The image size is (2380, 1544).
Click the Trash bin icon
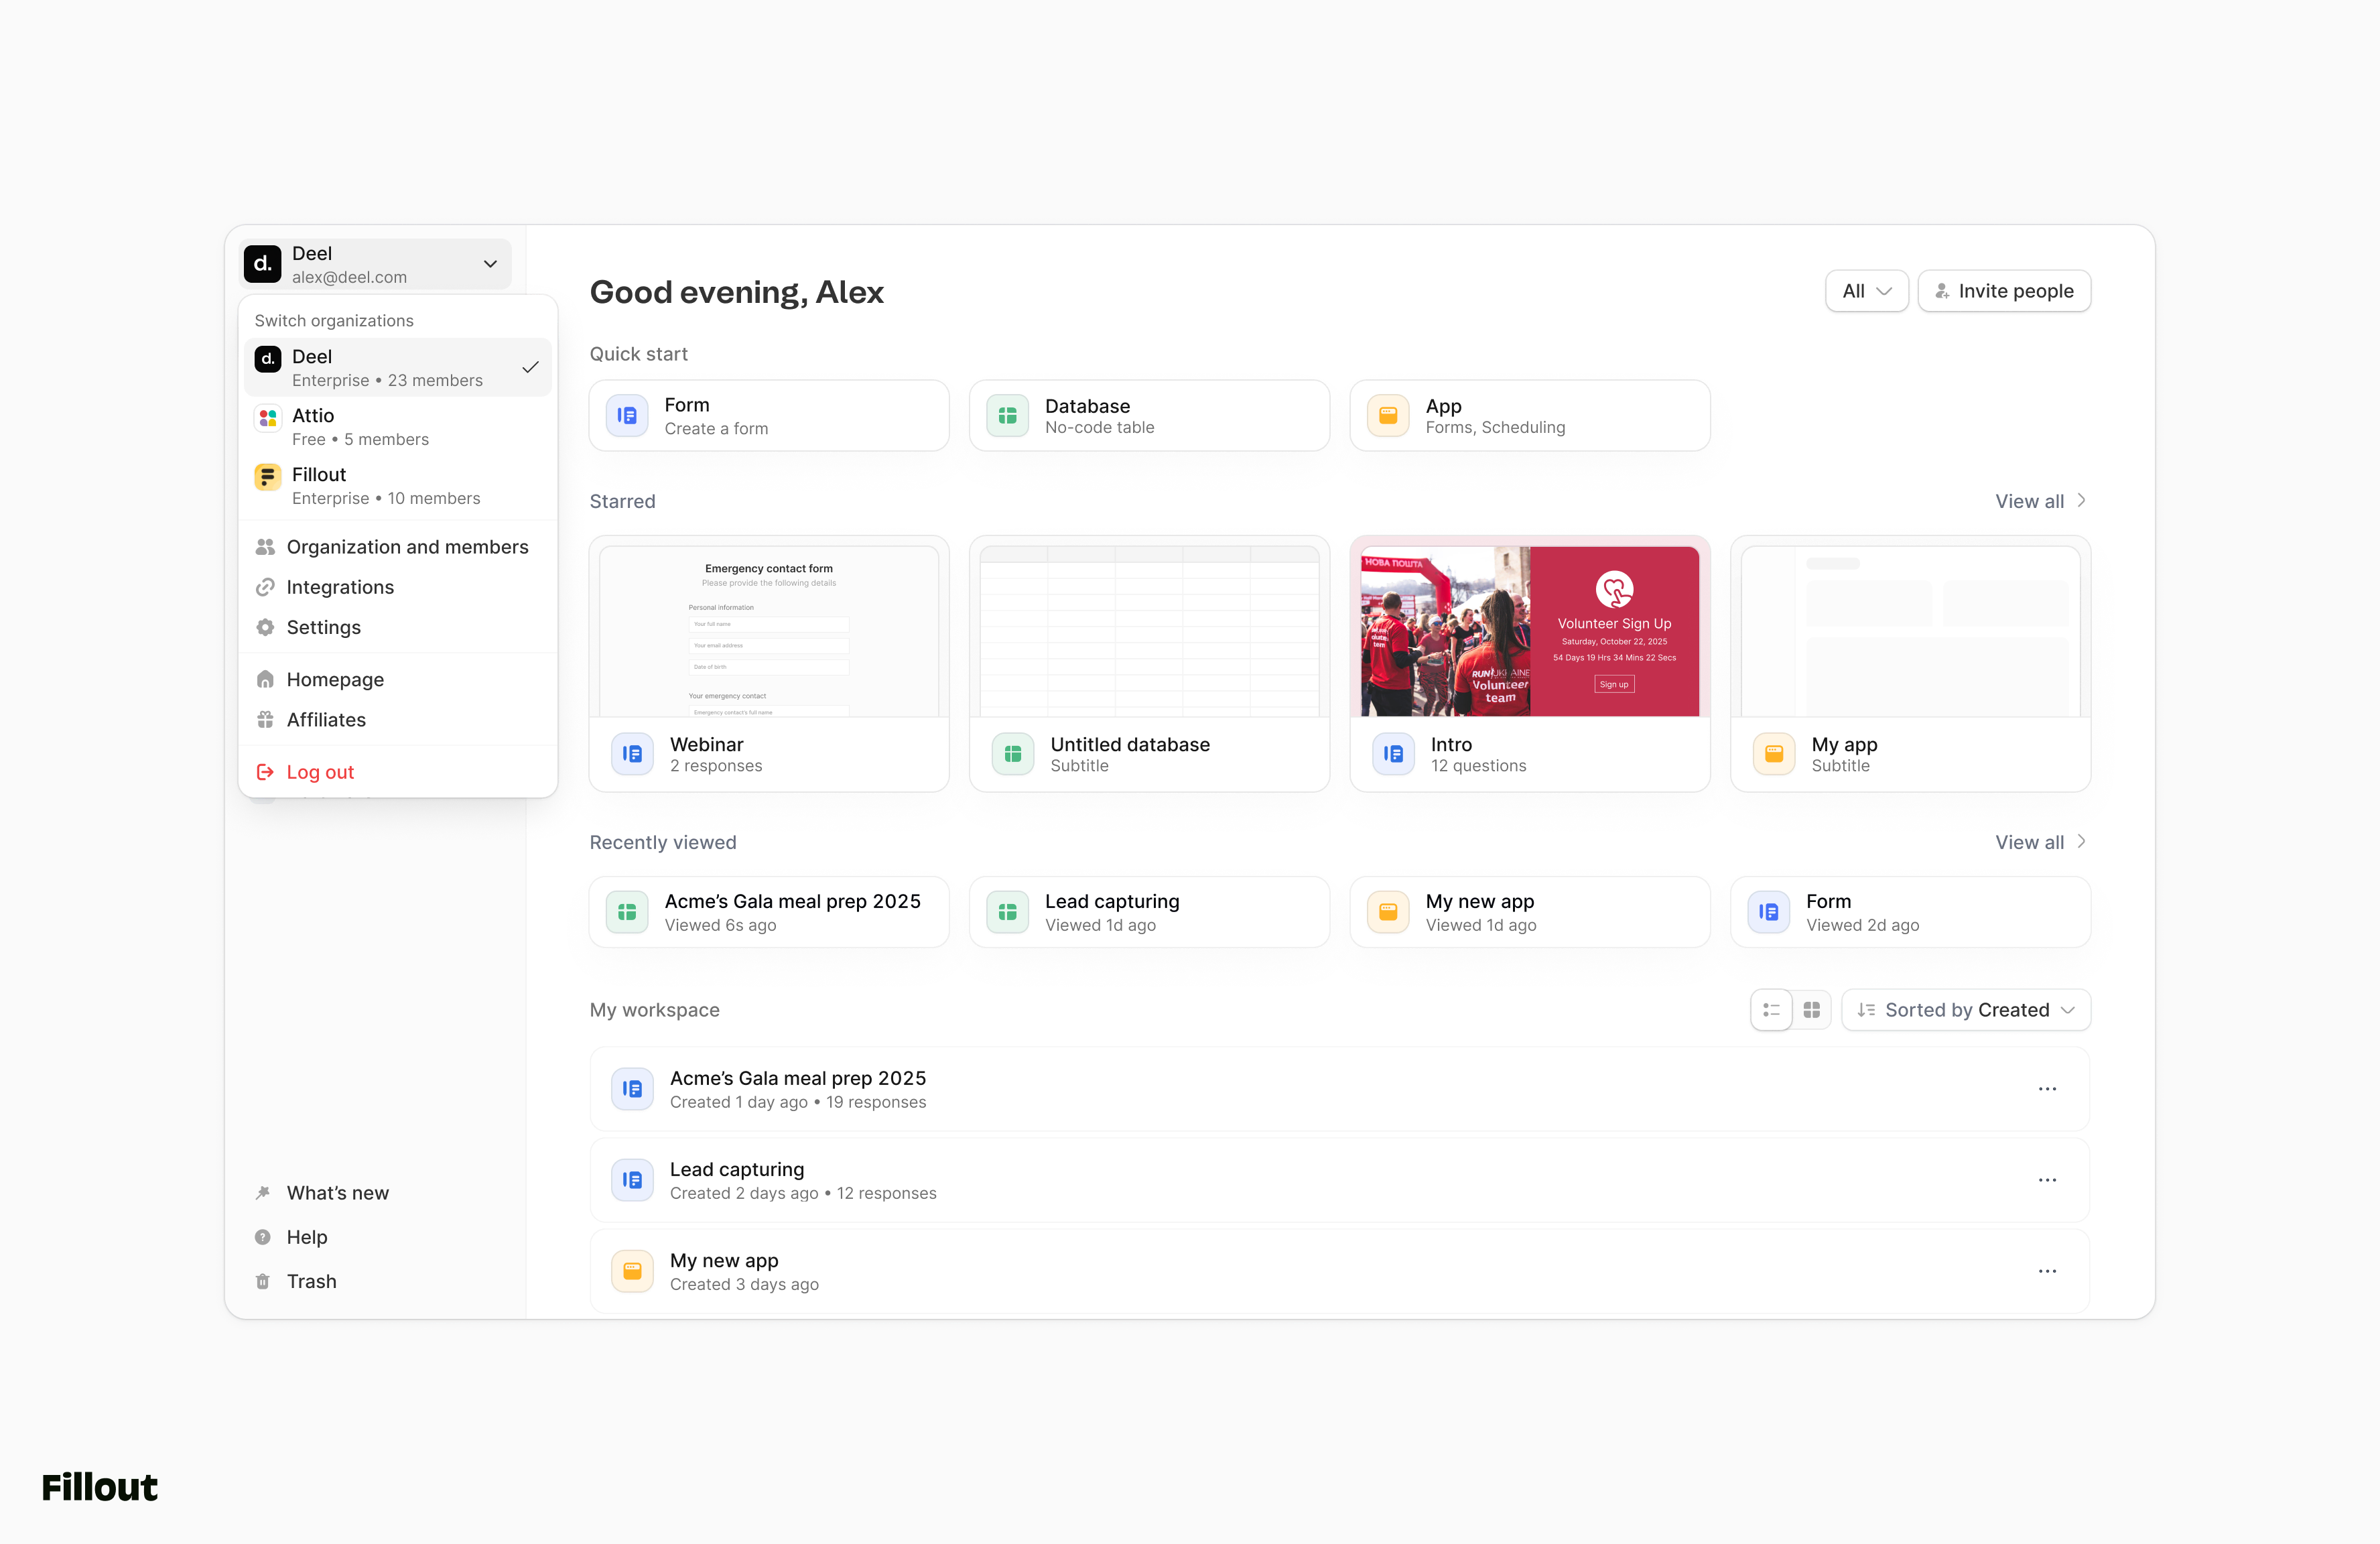coord(263,1281)
